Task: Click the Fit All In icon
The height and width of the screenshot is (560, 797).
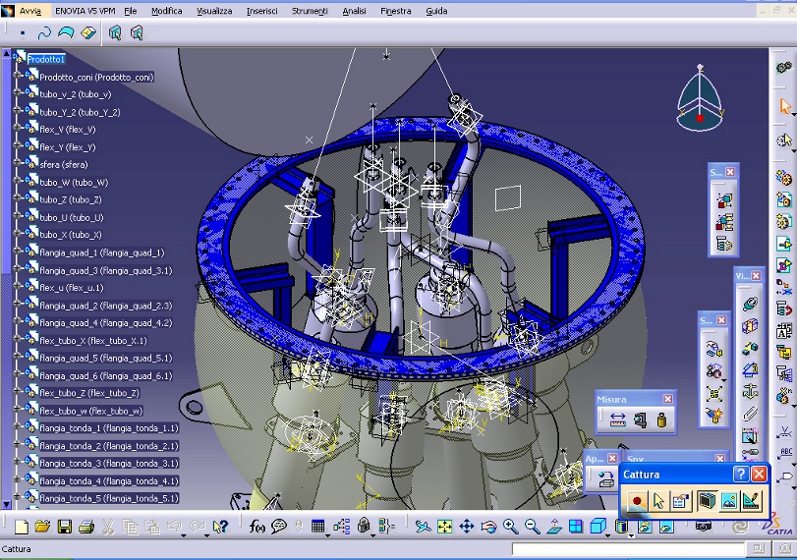Action: click(445, 526)
